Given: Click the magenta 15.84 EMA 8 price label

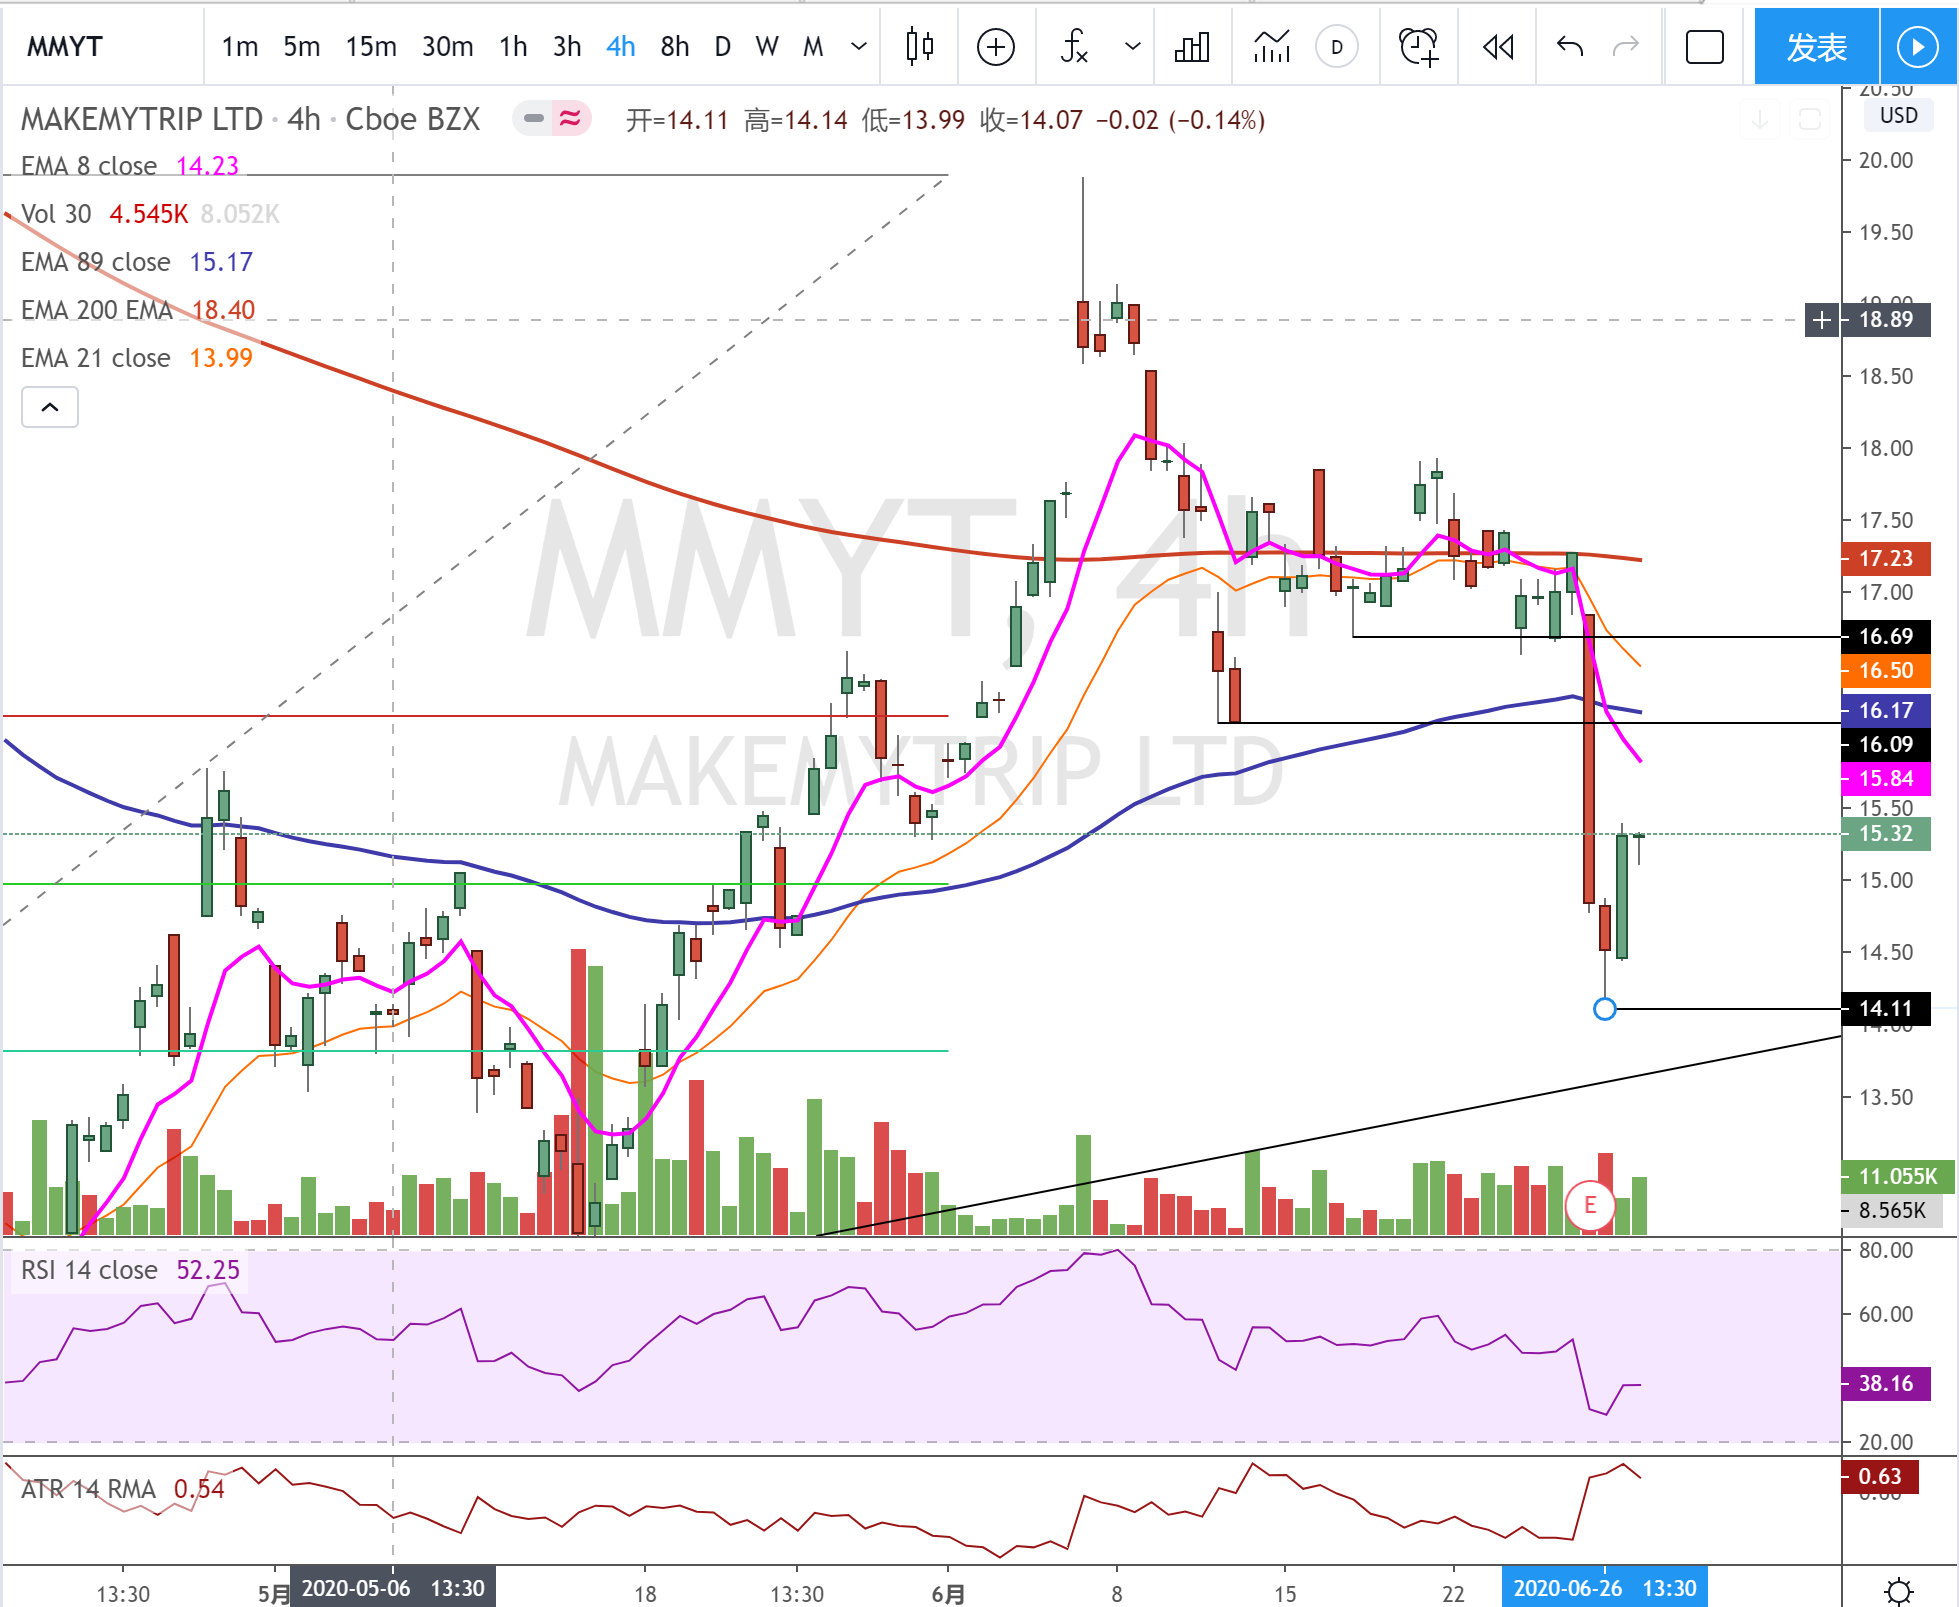Looking at the screenshot, I should (x=1886, y=778).
